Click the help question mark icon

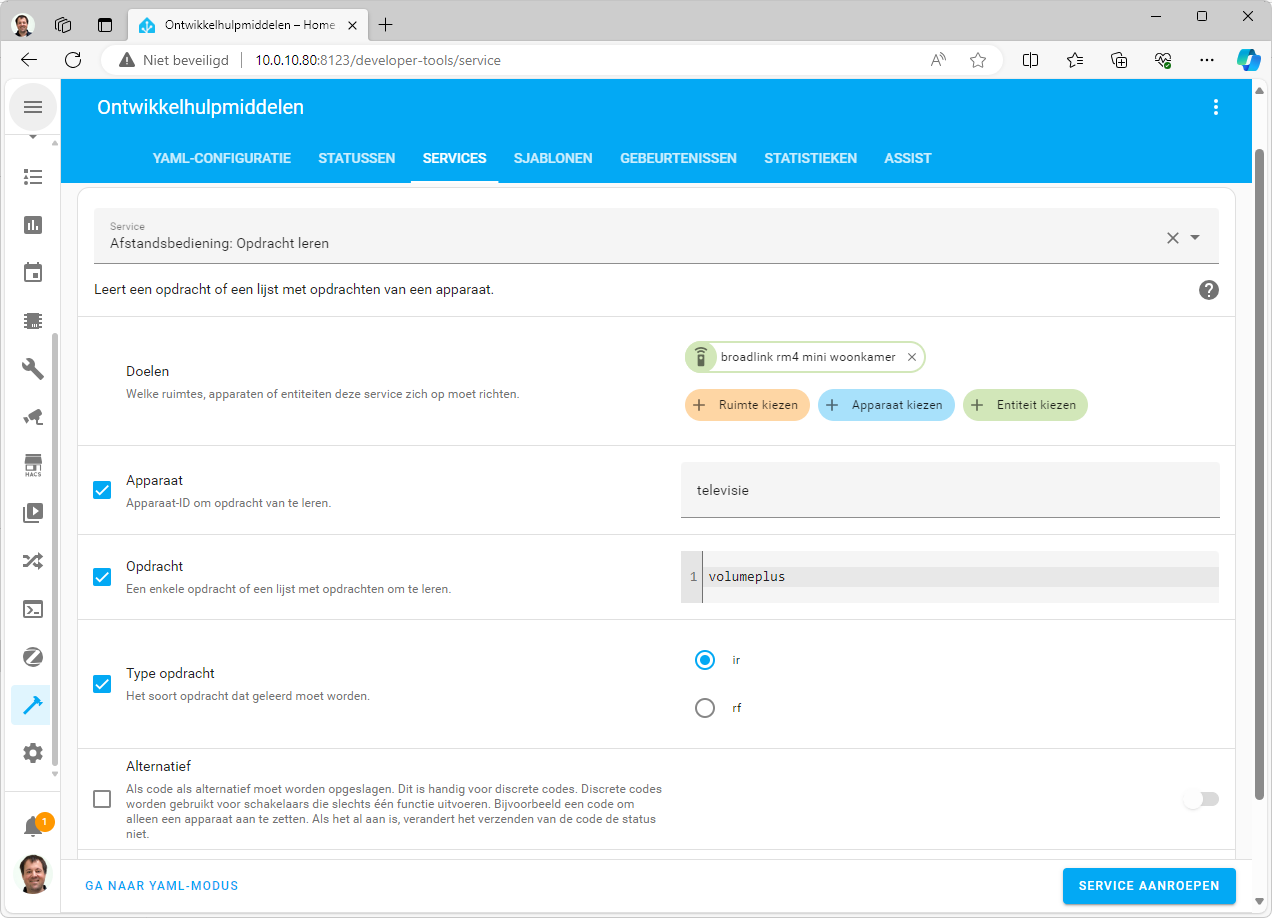(x=1208, y=290)
